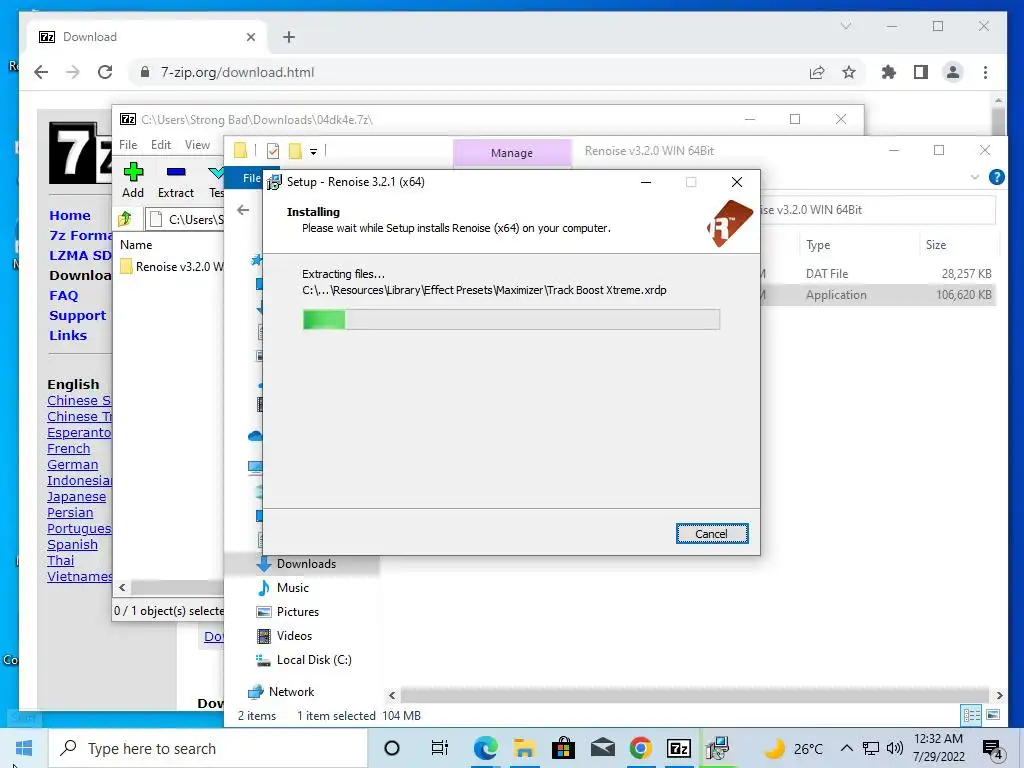Open the Chrome extensions puzzle icon
Screen dimensions: 1024x768
tap(888, 72)
